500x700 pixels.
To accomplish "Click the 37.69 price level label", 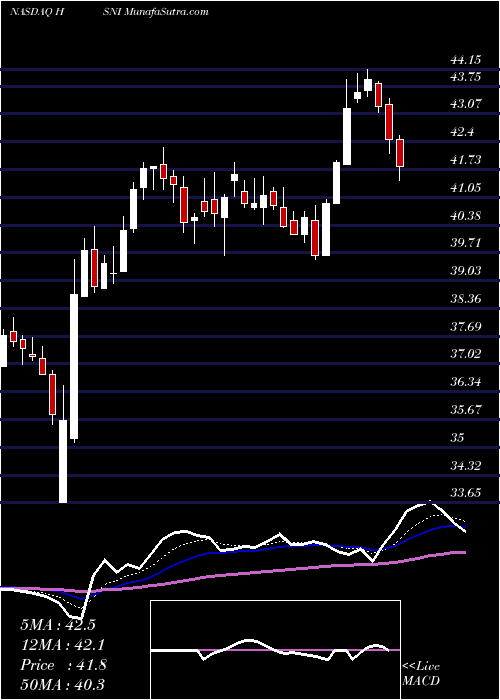I will point(465,327).
